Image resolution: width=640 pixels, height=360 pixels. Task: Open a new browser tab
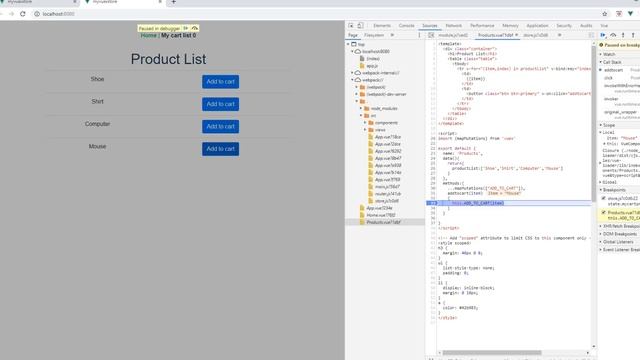coord(173,2)
